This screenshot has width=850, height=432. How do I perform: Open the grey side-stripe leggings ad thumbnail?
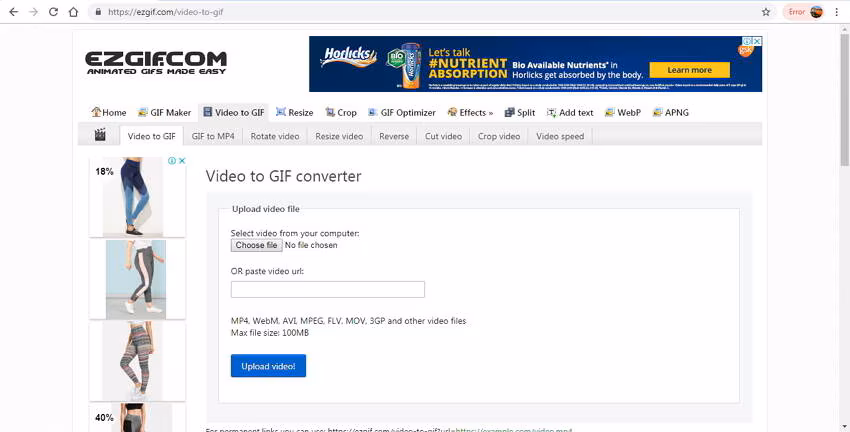pos(137,280)
